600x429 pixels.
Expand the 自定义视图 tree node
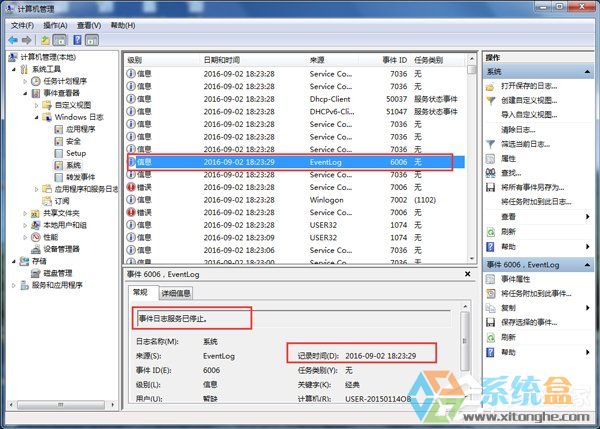[37, 105]
